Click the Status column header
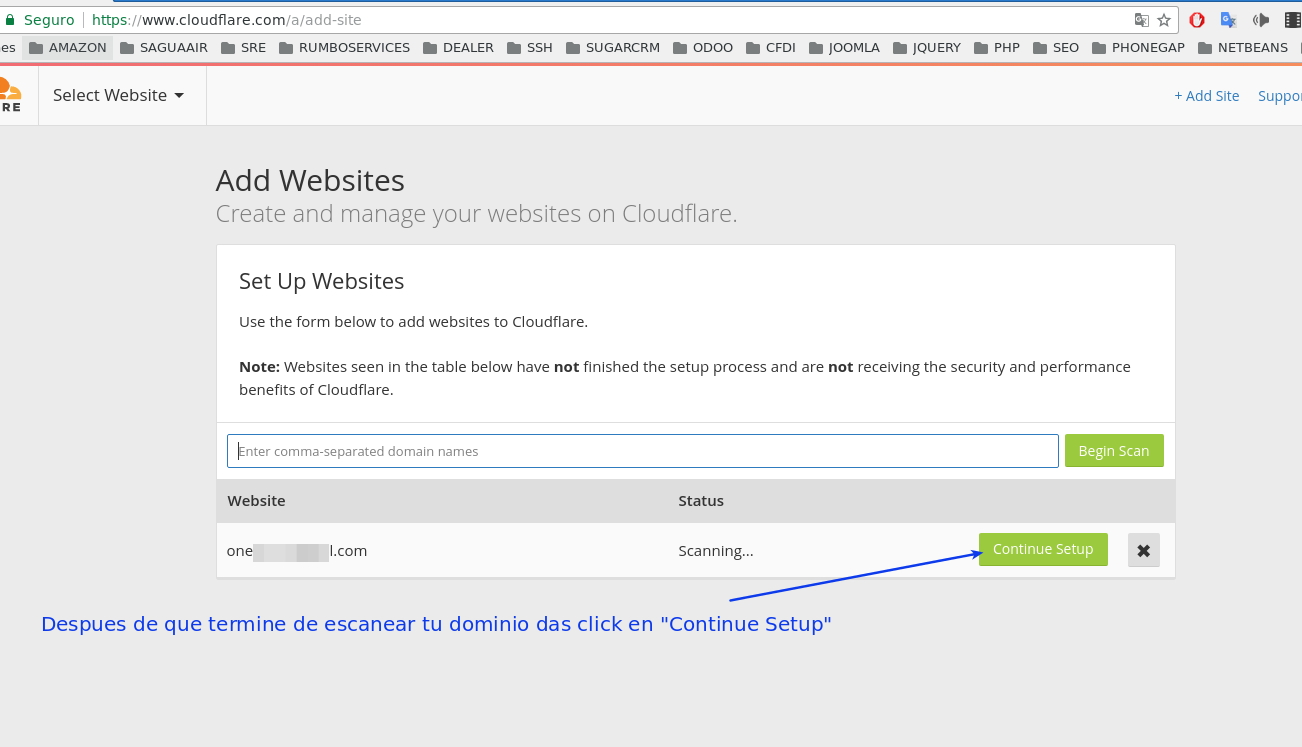Screen dimensions: 1302x747 point(701,501)
